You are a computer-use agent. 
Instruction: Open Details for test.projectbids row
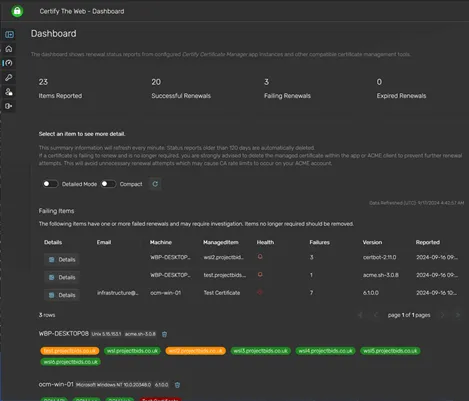(62, 277)
